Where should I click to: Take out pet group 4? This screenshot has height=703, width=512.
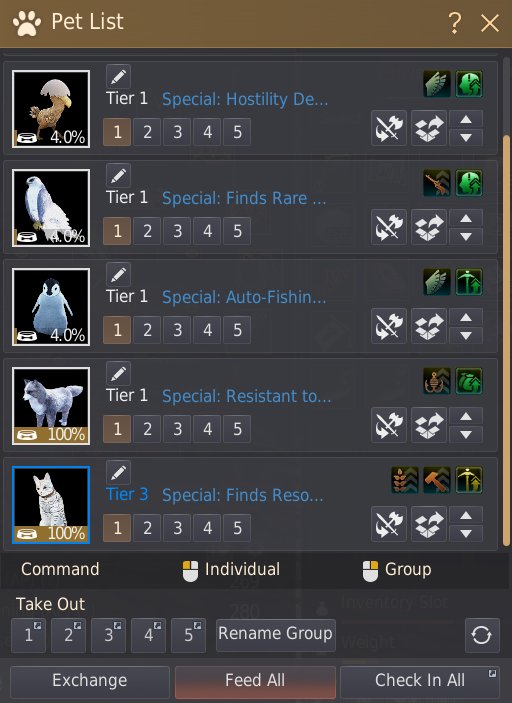(148, 635)
